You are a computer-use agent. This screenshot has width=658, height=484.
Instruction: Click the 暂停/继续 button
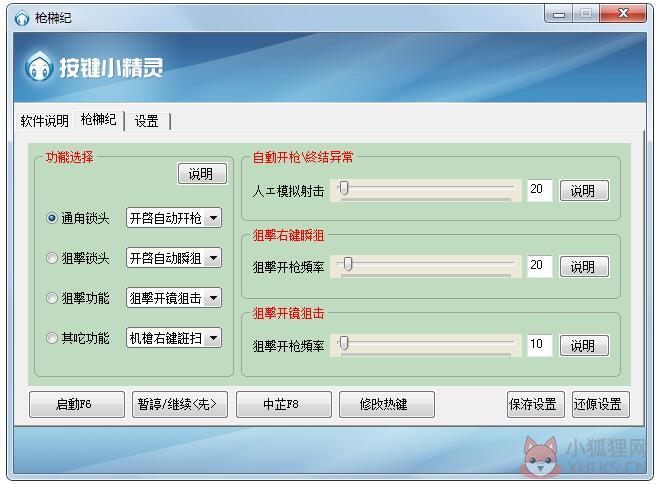click(180, 404)
